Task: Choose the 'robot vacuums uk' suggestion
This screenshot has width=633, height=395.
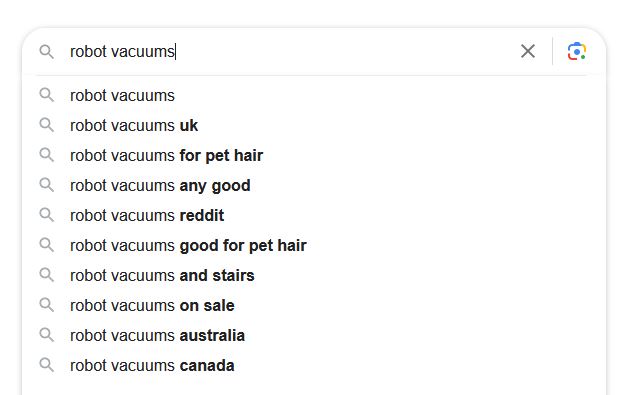Action: [x=314, y=126]
